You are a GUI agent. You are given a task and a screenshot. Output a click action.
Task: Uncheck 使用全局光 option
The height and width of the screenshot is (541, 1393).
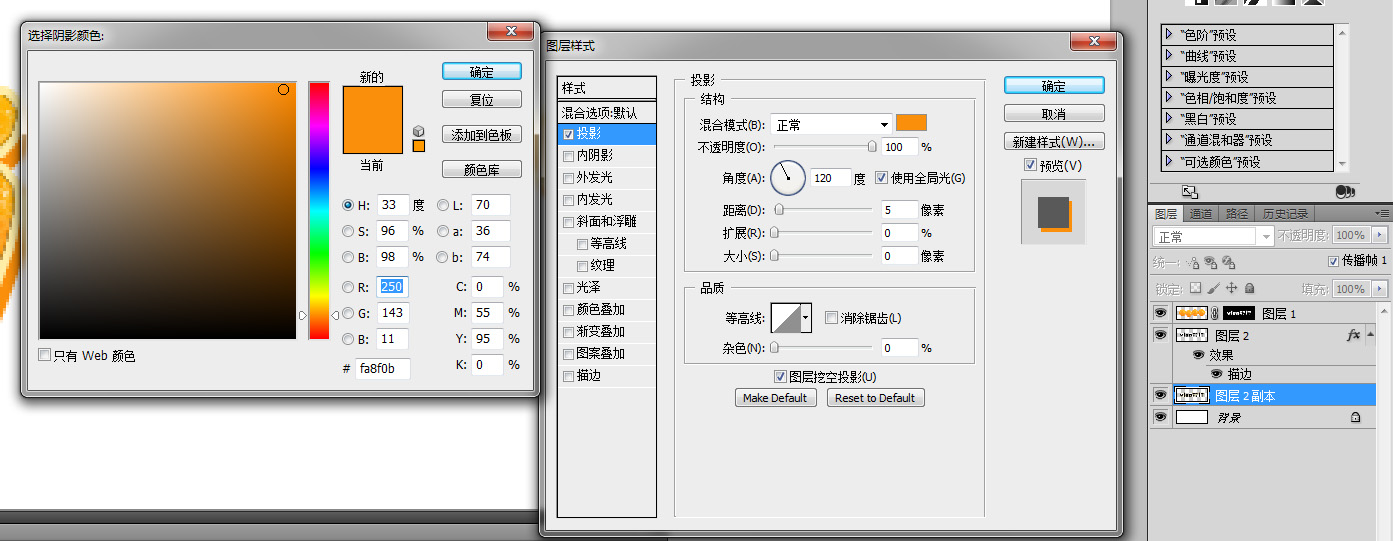881,178
